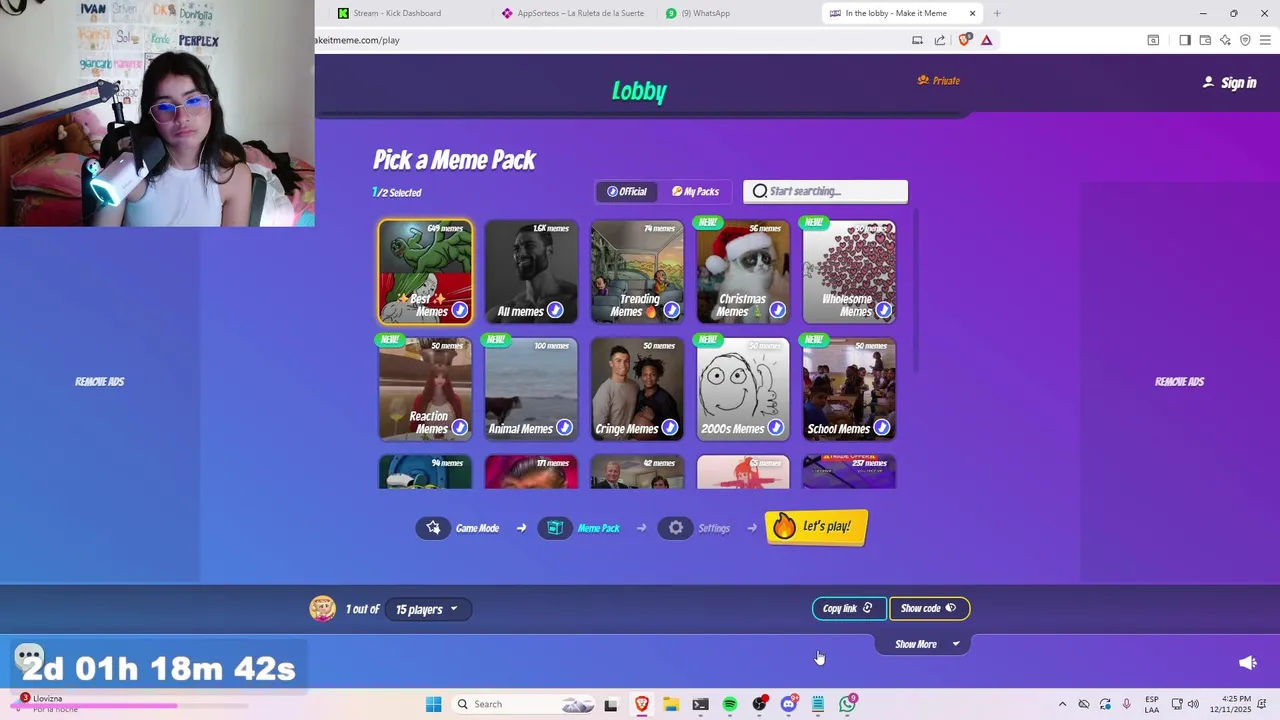Image resolution: width=1280 pixels, height=720 pixels.
Task: Toggle the Cringe Memes pack checkmark
Action: click(671, 428)
